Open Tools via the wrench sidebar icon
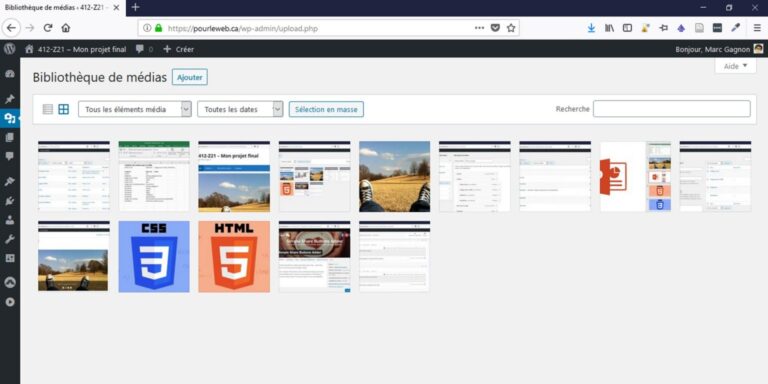The image size is (768, 384). (10, 239)
